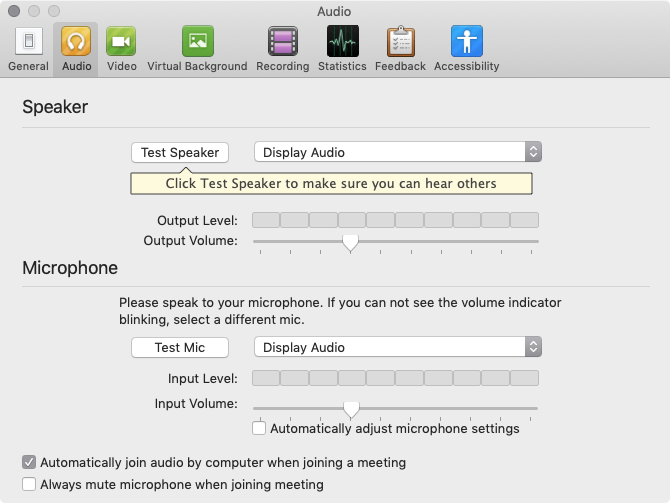Viewport: 670px width, 503px height.
Task: Open the Microphone device Display Audio dropdown
Action: [398, 347]
